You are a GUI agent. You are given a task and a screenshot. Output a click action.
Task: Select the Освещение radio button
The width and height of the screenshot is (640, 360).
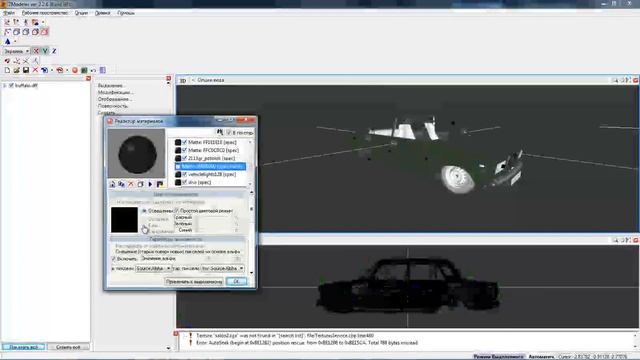(x=144, y=211)
